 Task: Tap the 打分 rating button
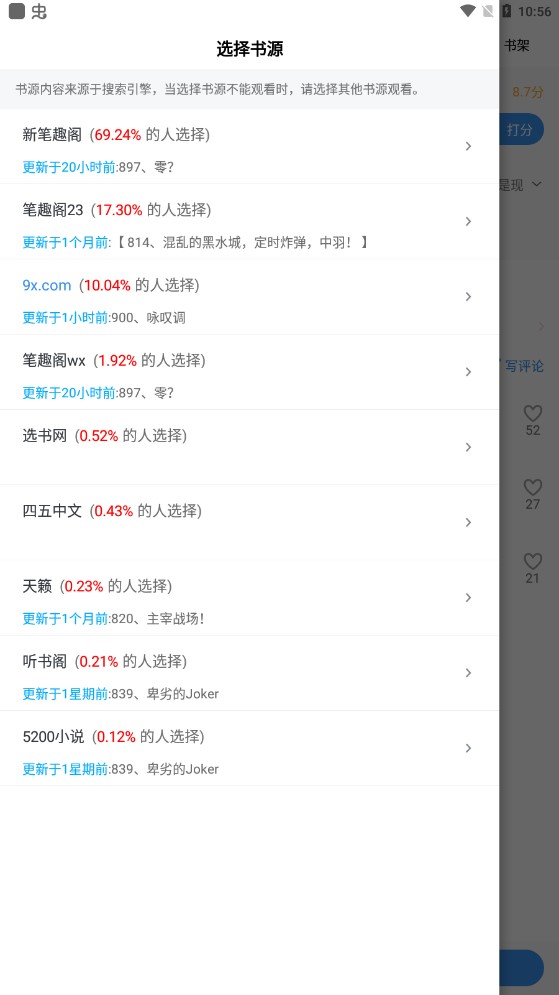(x=520, y=129)
